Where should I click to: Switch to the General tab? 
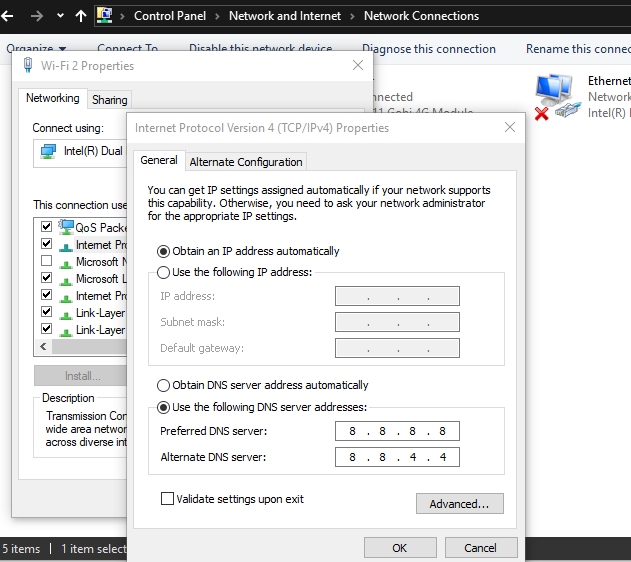pos(159,160)
